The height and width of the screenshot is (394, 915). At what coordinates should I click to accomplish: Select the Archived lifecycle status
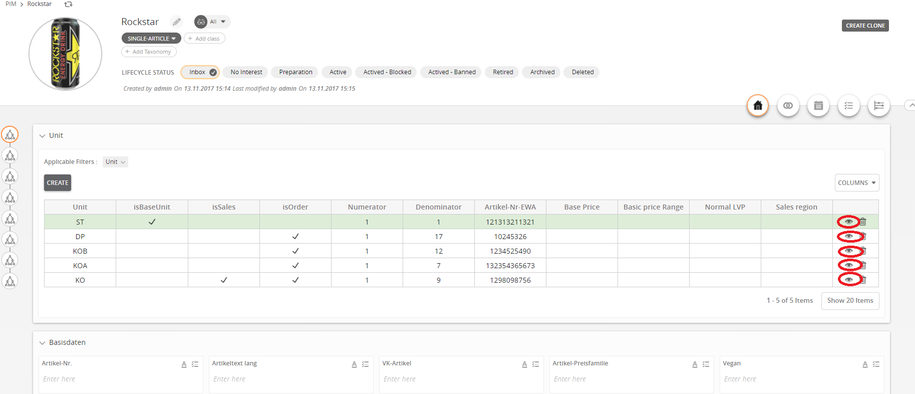pos(542,72)
